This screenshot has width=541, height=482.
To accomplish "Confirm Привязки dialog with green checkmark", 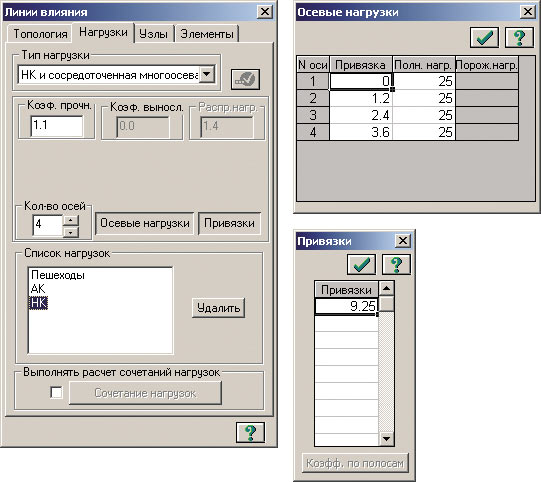I will tap(361, 264).
